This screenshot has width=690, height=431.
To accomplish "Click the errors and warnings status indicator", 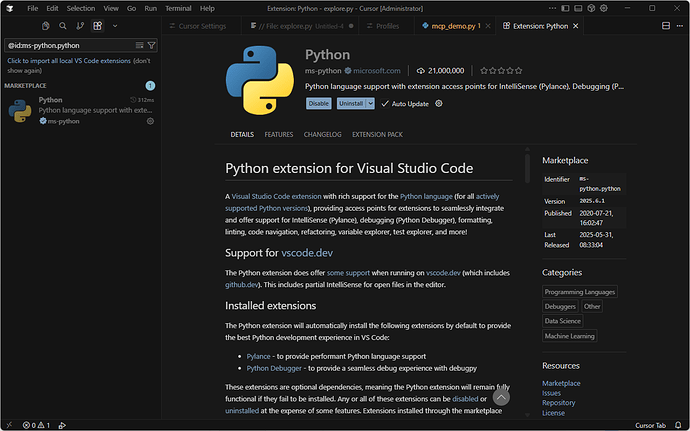I will [x=36, y=424].
